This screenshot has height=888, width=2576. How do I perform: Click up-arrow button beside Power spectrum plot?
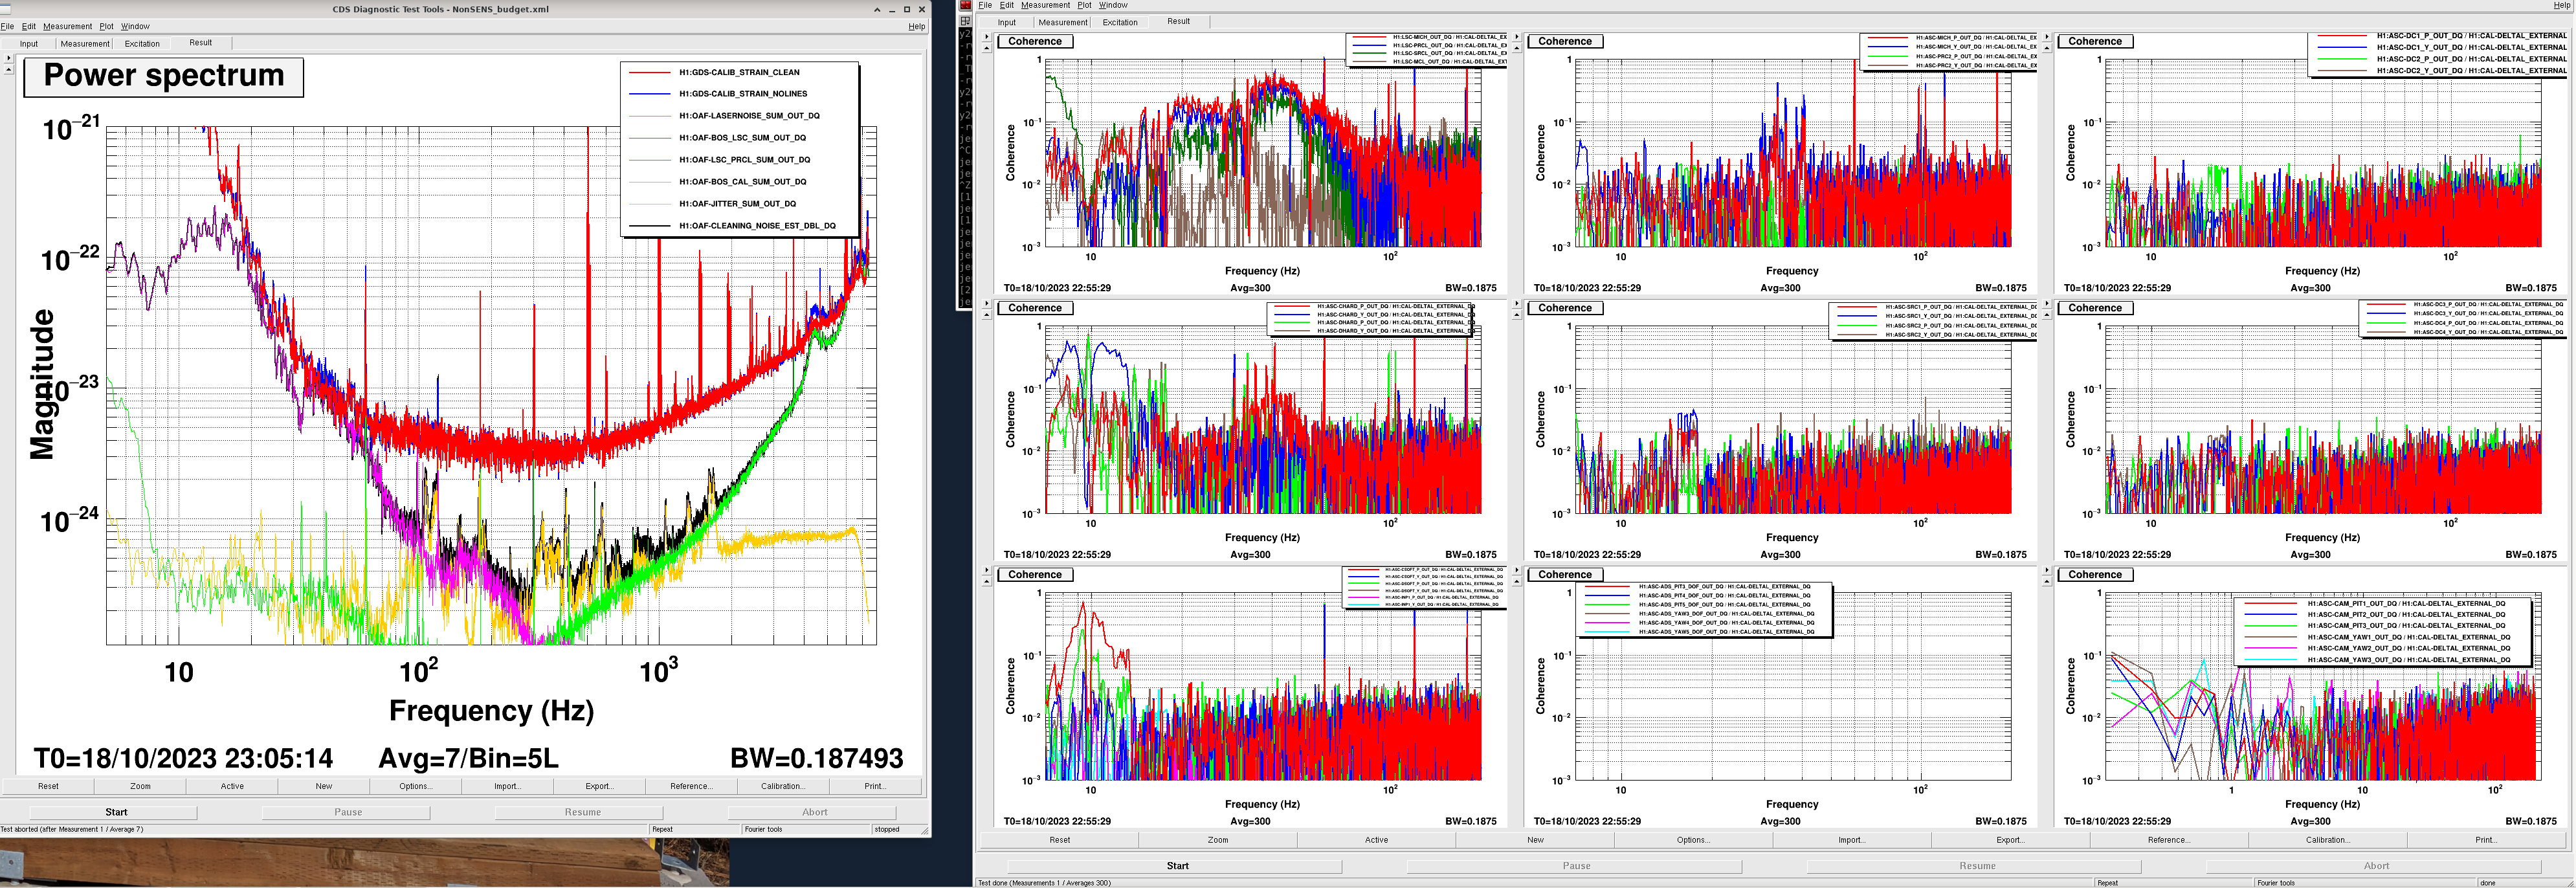(8, 70)
